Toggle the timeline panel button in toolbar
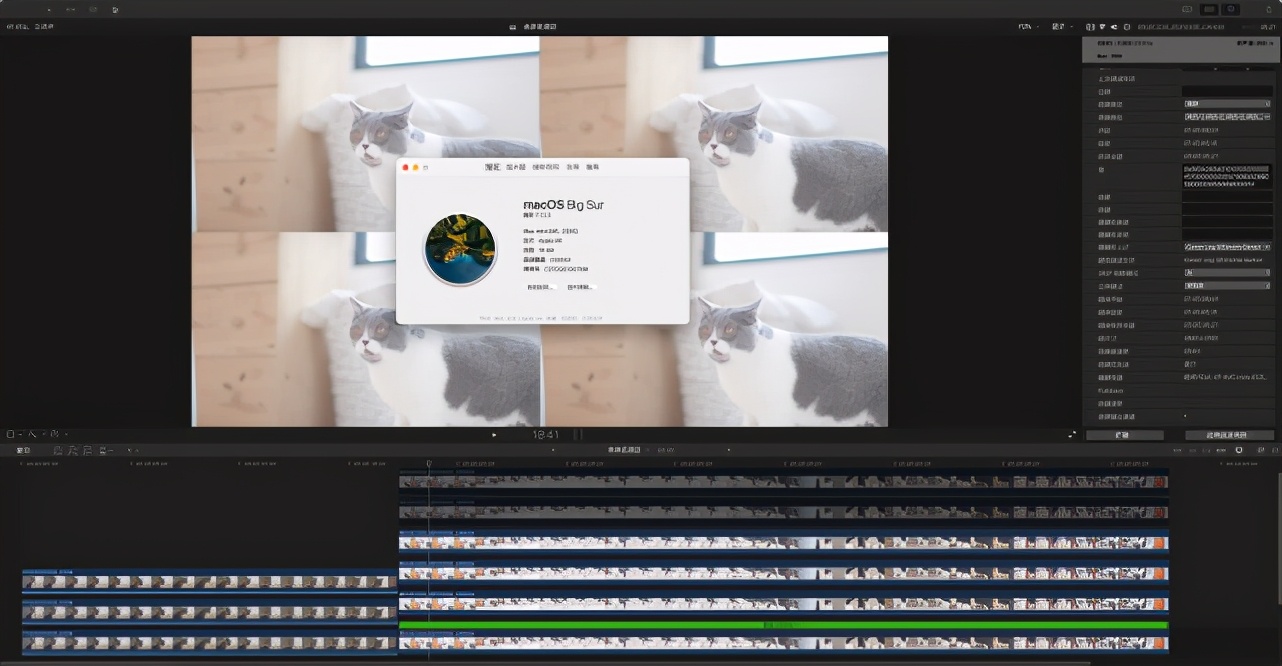This screenshot has height=666, width=1282. point(1209,9)
